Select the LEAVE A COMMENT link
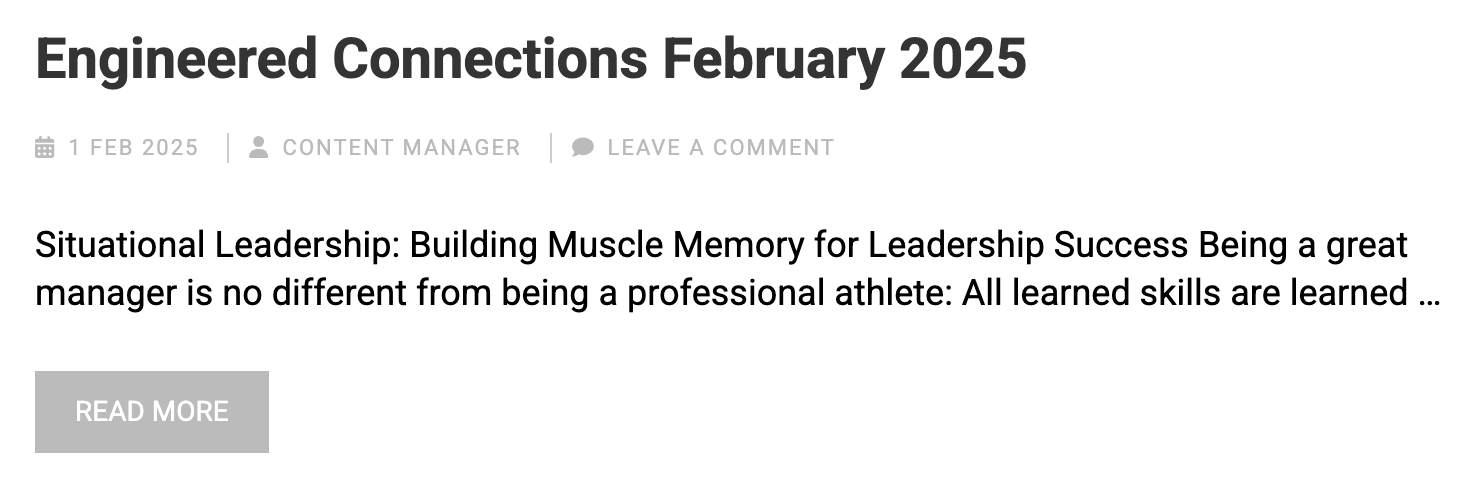This screenshot has width=1478, height=496. point(720,148)
